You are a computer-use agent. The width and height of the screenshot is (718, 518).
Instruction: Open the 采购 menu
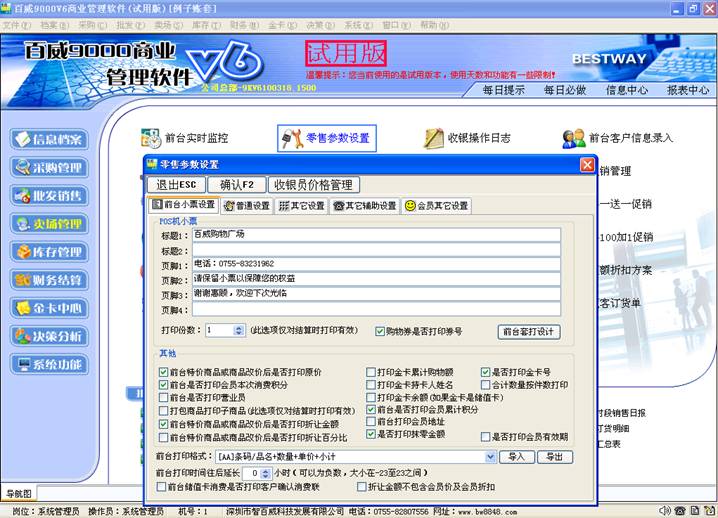[92, 25]
